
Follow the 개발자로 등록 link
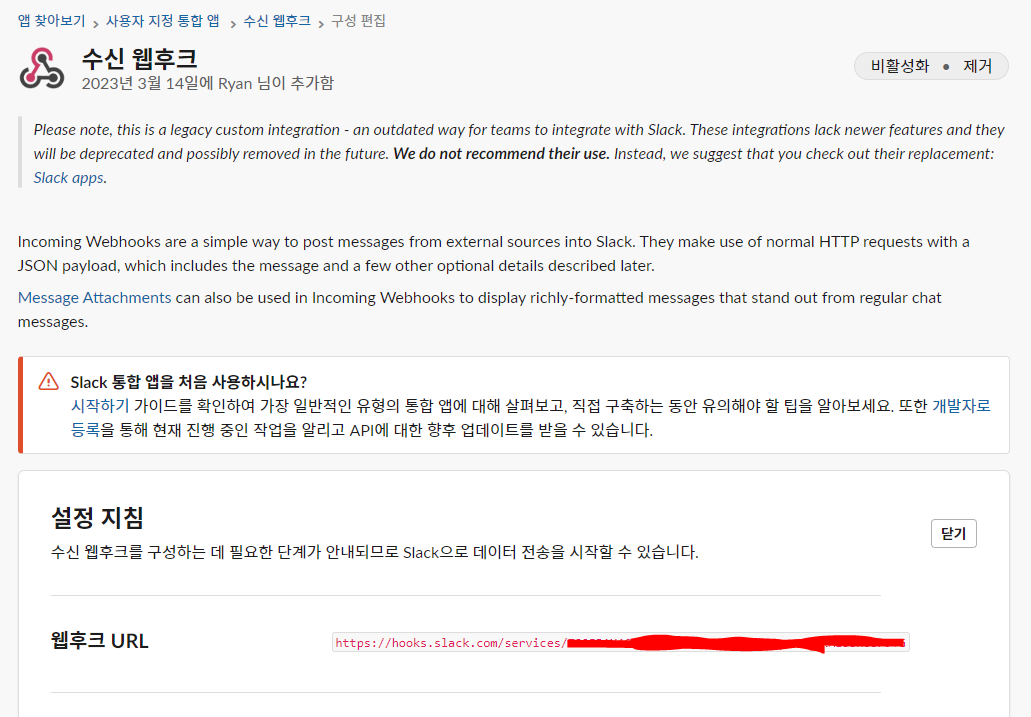click(x=961, y=406)
